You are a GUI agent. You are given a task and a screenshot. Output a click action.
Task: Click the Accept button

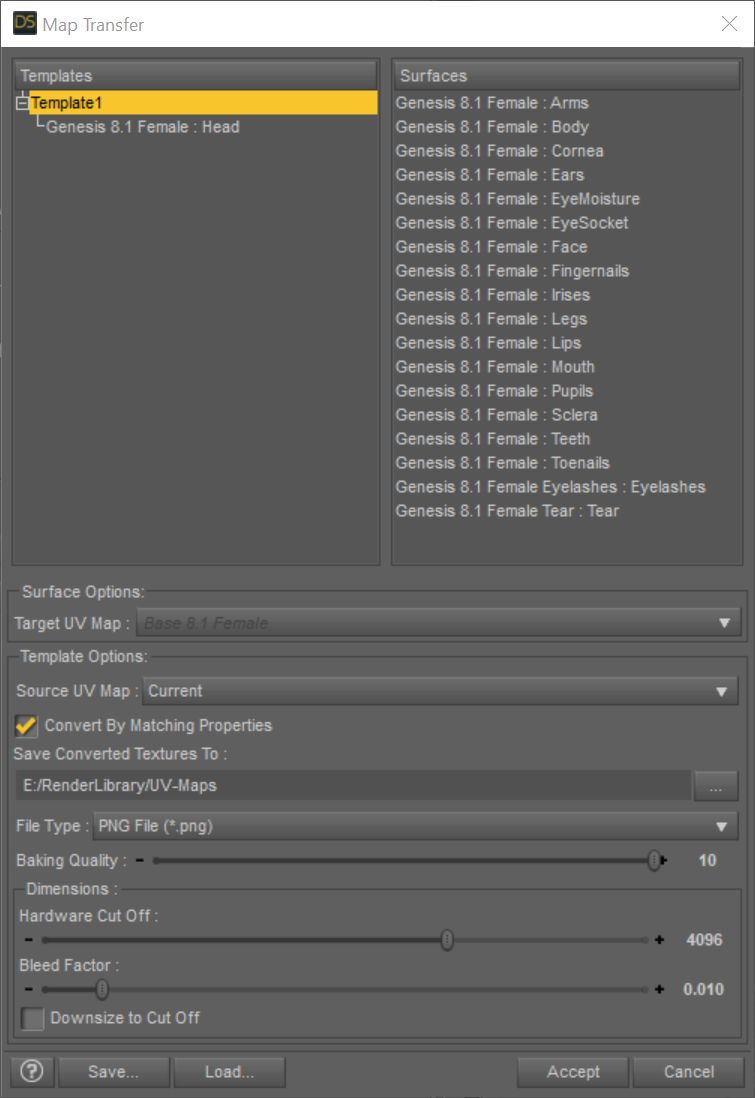[x=573, y=1071]
